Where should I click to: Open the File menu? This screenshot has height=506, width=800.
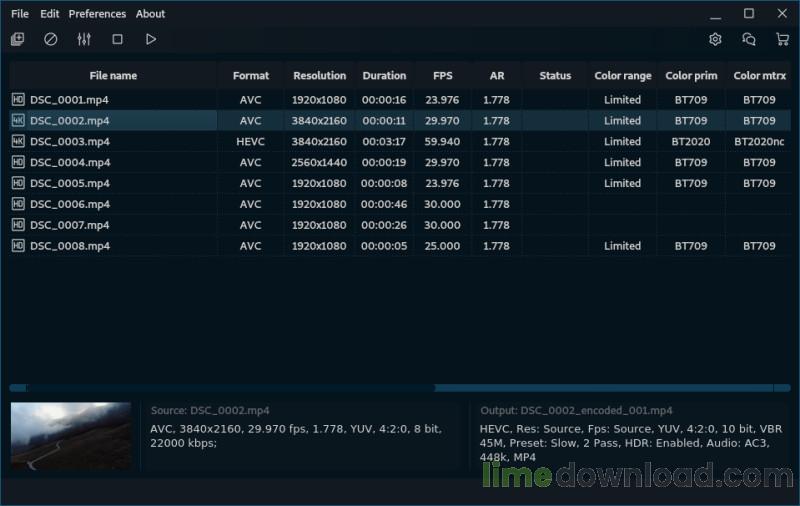click(x=20, y=14)
